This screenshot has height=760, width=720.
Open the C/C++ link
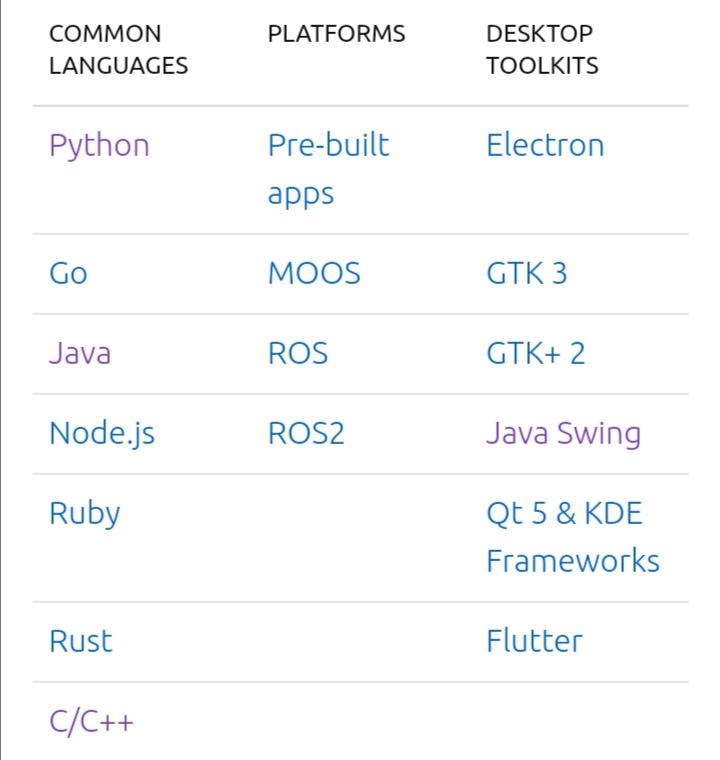coord(91,721)
